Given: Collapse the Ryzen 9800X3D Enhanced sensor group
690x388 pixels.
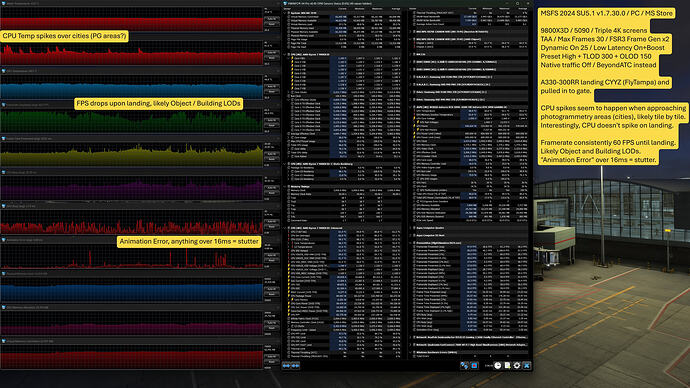Looking at the screenshot, I should [286, 228].
